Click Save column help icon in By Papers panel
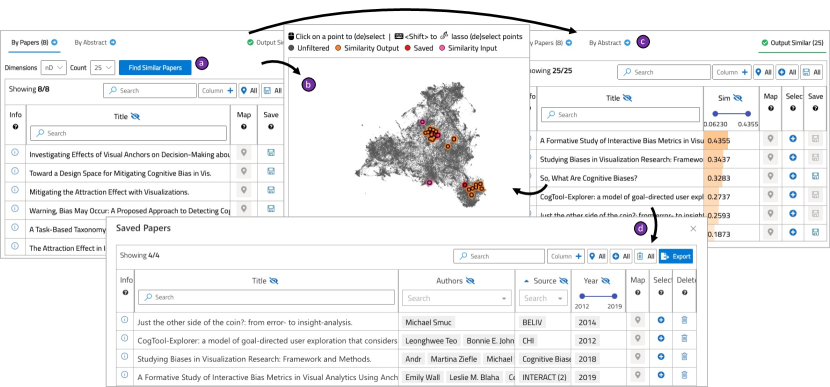830x387 pixels. [271, 127]
